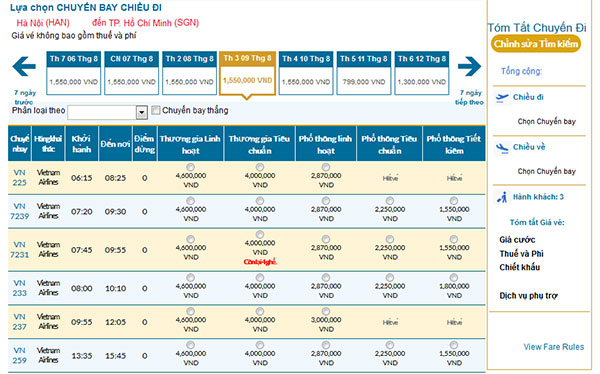Open flight VN 7239 link
This screenshot has width=600, height=374.
pos(20,211)
